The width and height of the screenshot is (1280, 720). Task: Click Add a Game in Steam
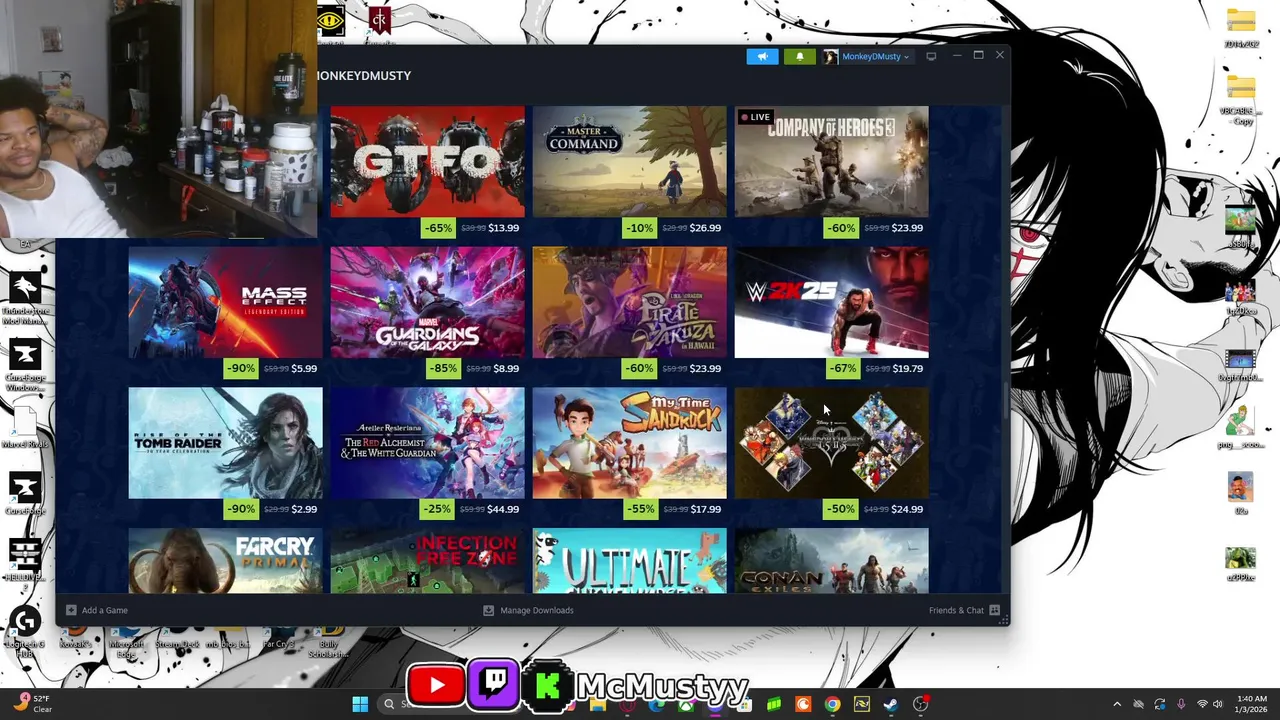click(97, 610)
